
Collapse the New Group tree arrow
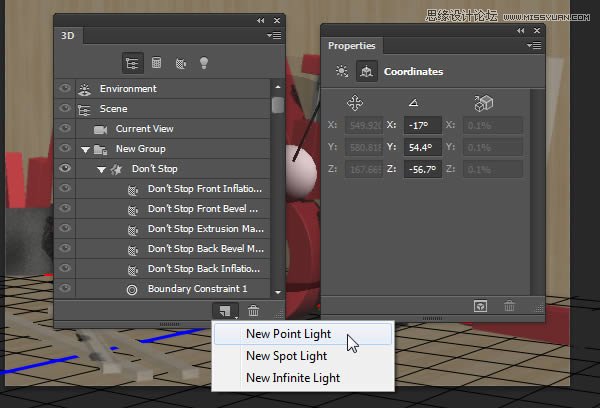pos(85,150)
